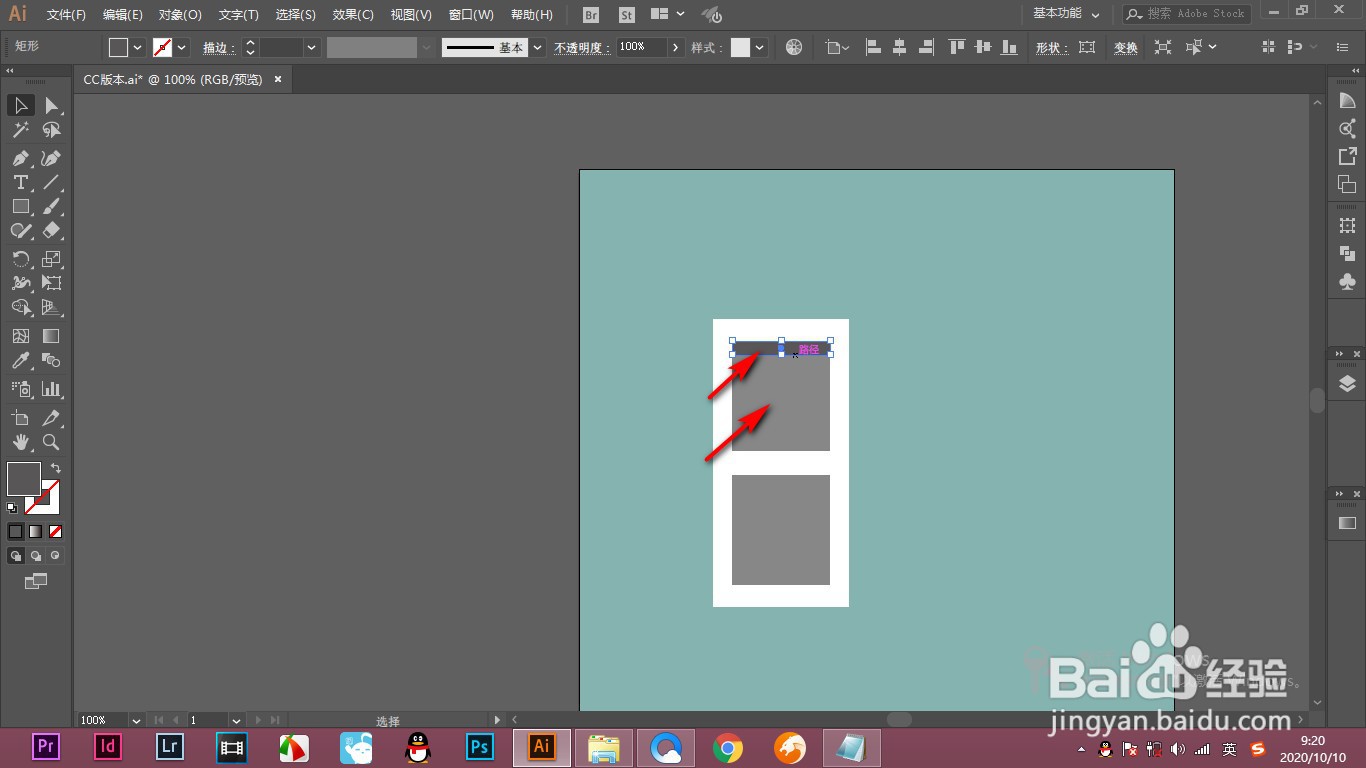Select the Rotate tool

click(20, 259)
